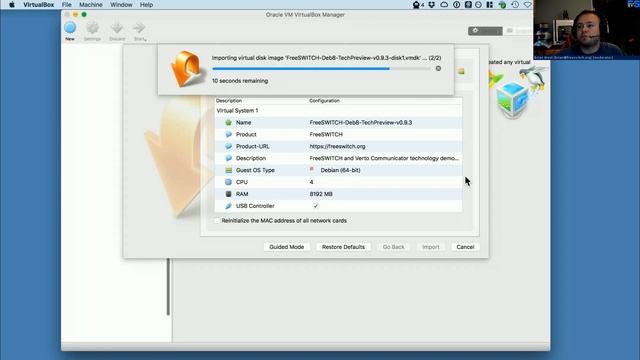Image resolution: width=640 pixels, height=360 pixels.
Task: Click the Debian OS type flag icon
Action: pyautogui.click(x=312, y=169)
